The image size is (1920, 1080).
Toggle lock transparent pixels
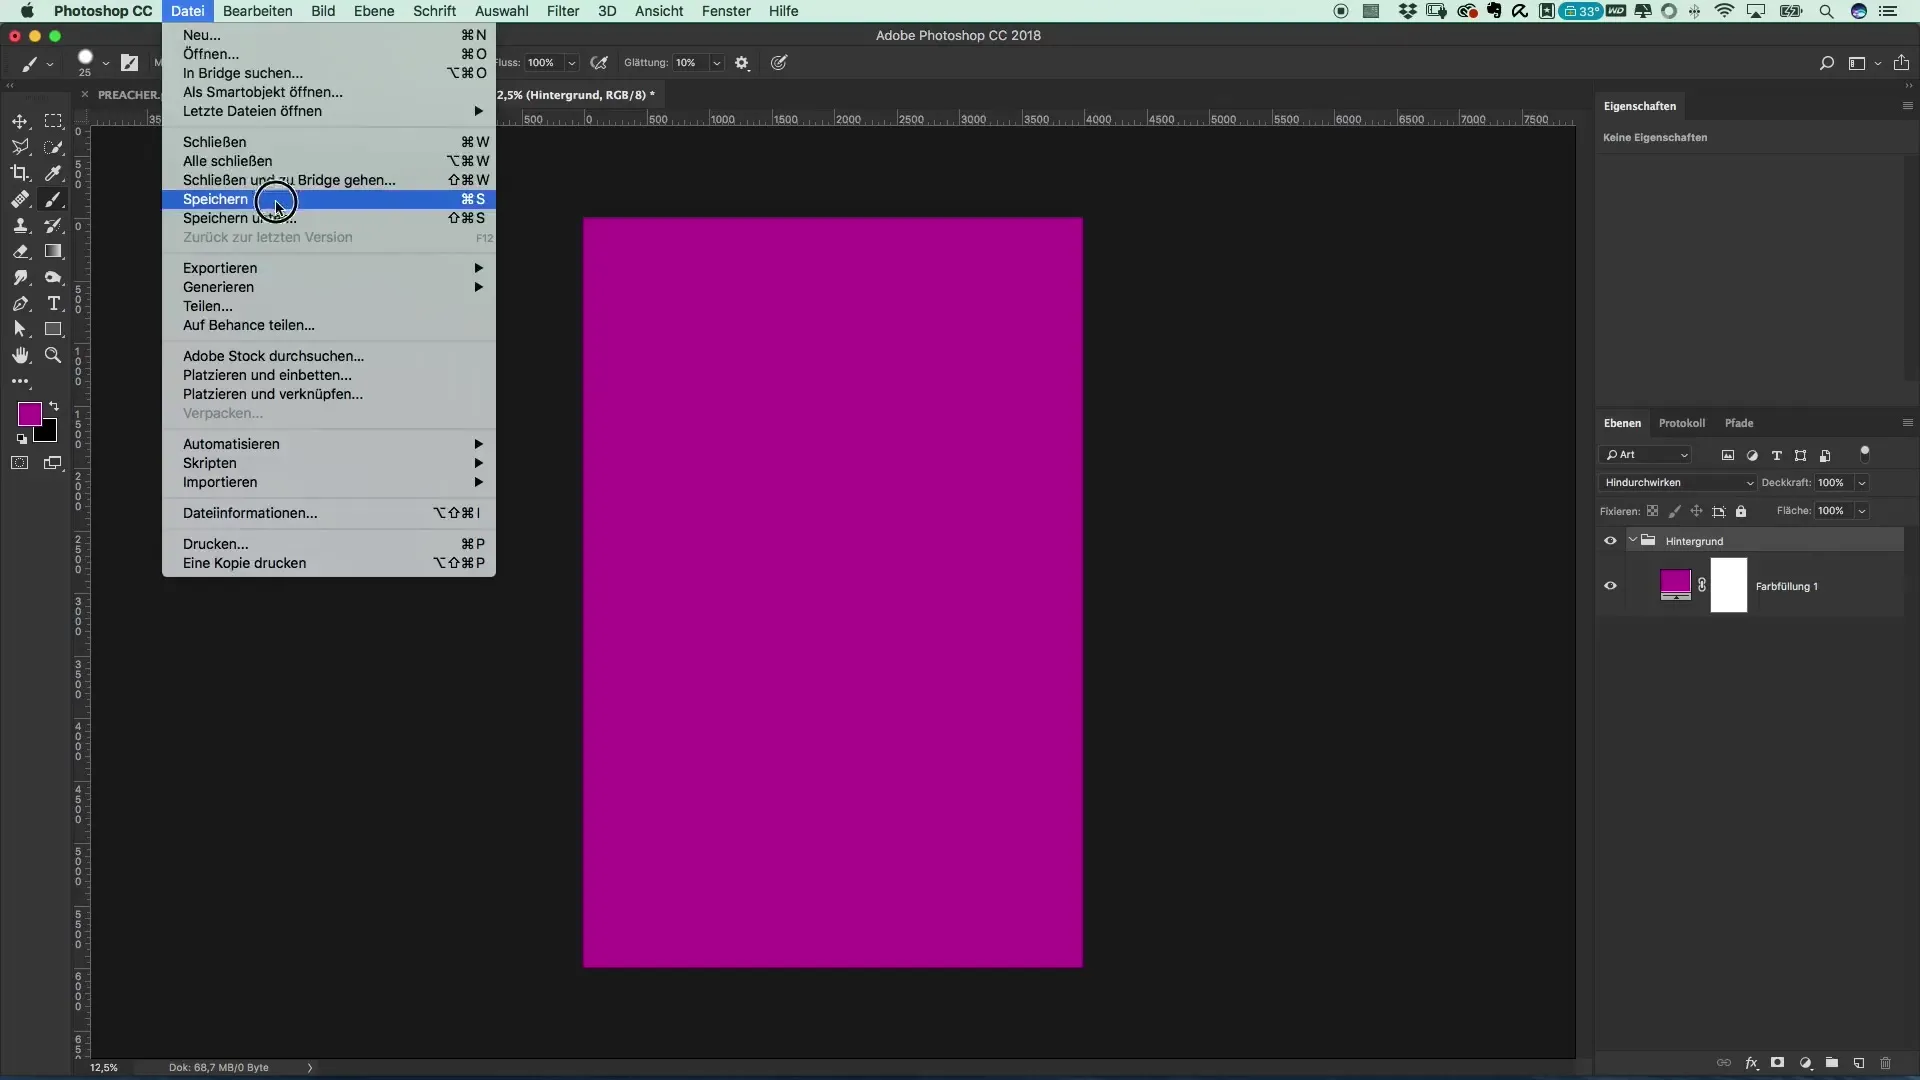click(x=1653, y=511)
